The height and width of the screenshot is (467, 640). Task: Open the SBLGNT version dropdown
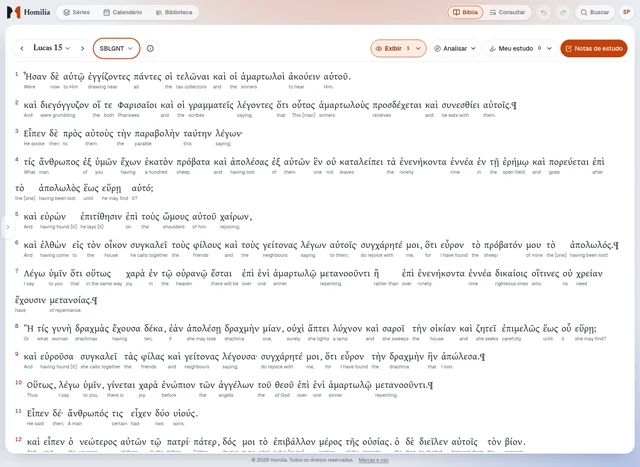[116, 48]
